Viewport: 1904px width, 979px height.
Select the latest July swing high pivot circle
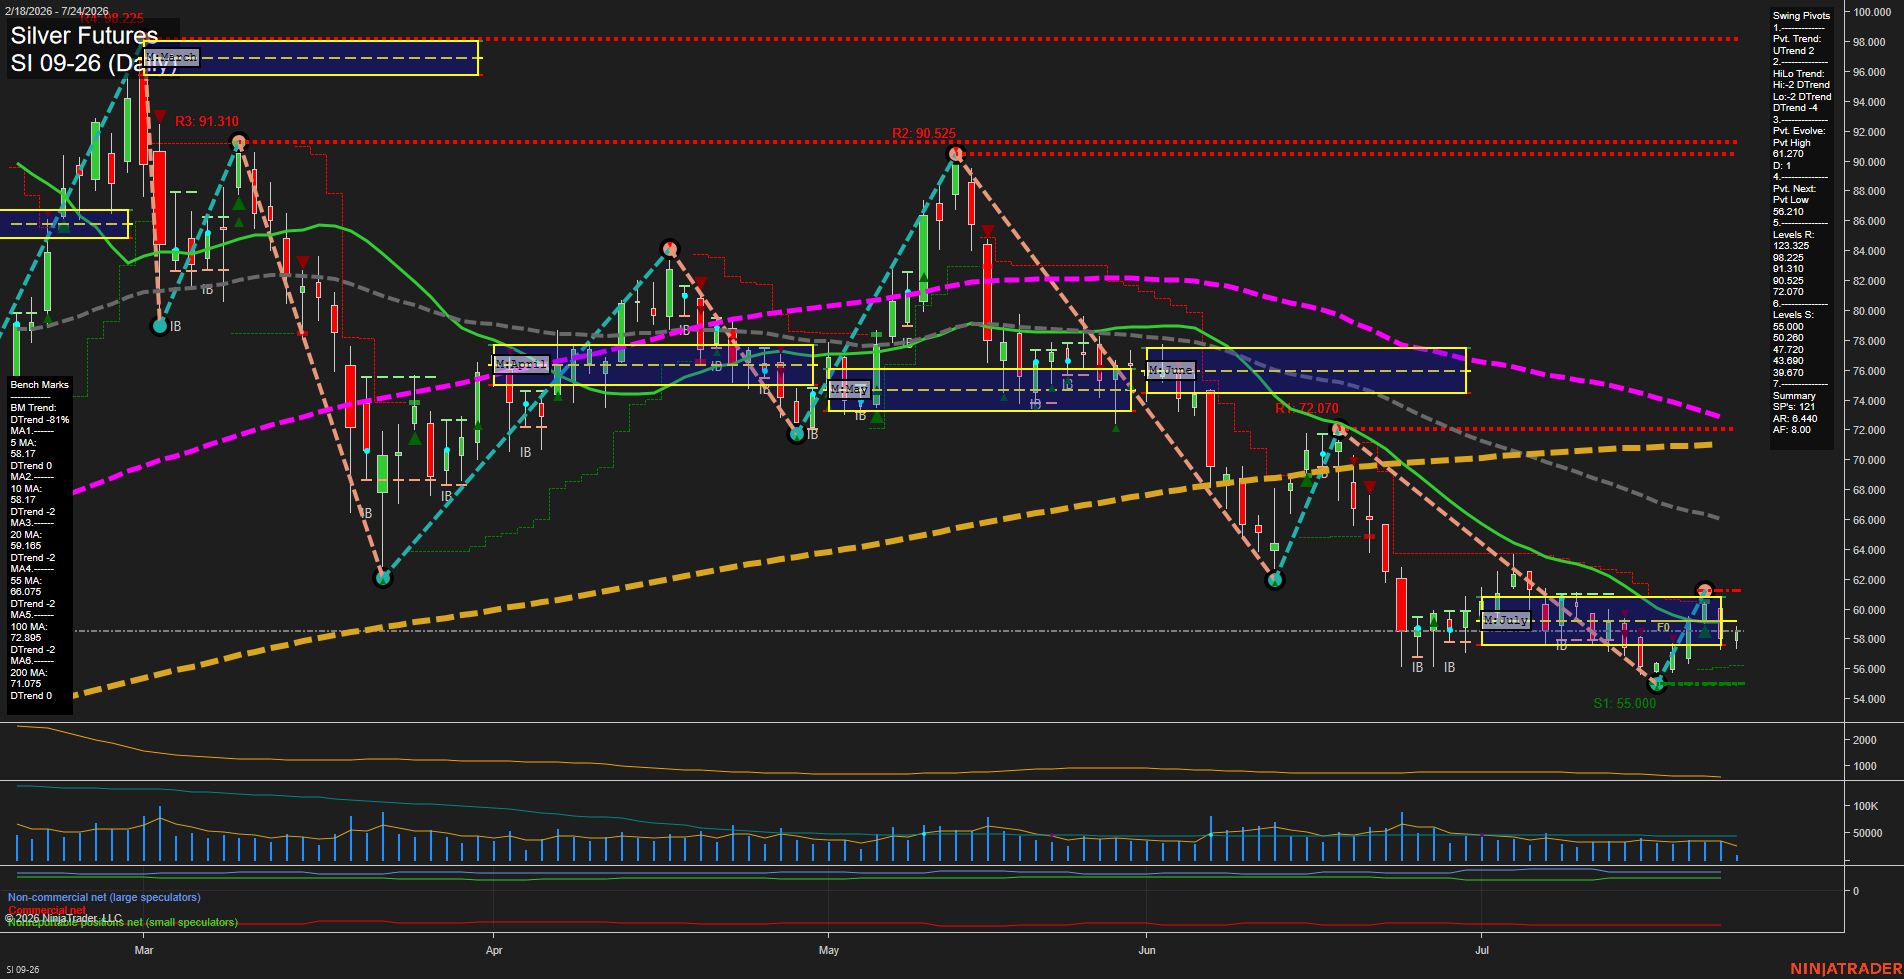pos(1705,590)
